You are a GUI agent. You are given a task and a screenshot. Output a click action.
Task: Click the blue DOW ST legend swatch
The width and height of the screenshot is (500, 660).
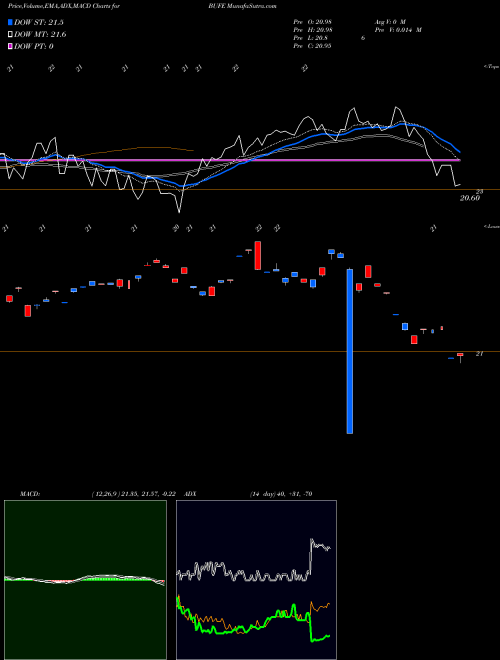(10, 22)
